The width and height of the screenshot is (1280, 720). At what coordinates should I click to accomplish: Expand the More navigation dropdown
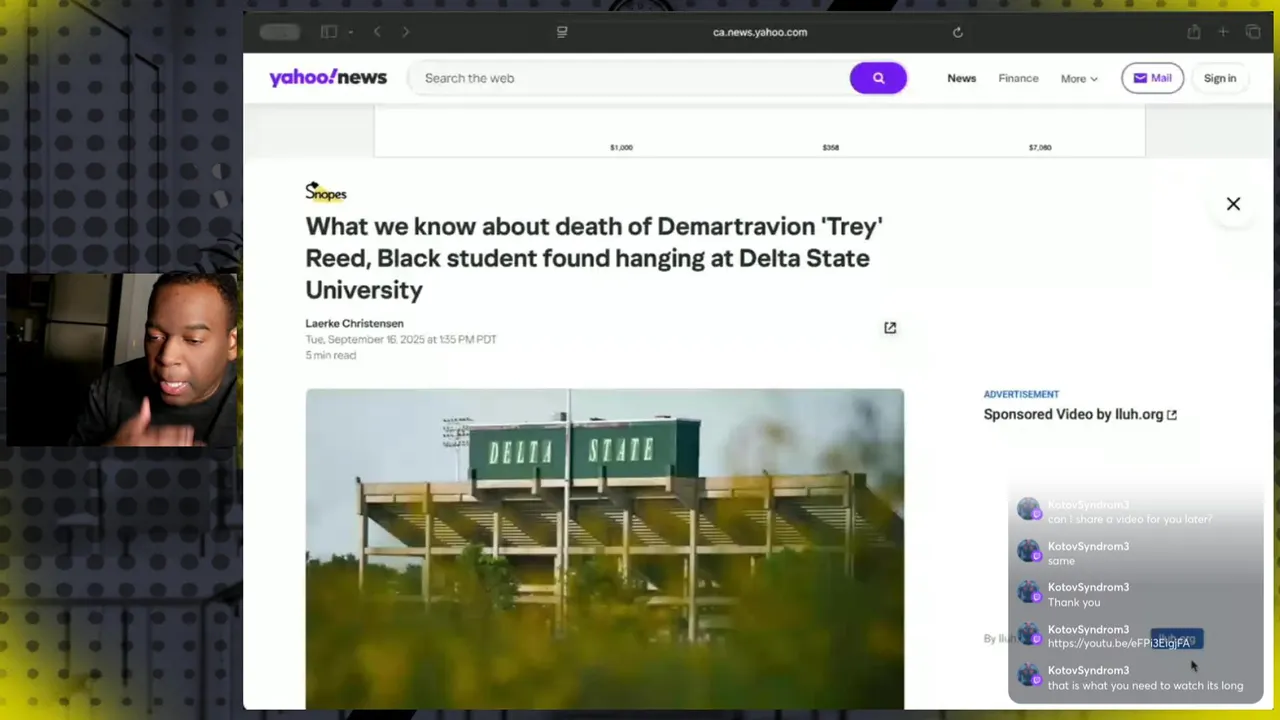pos(1079,78)
